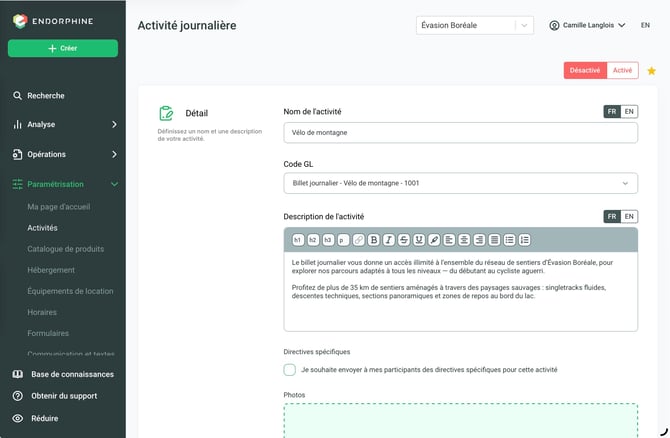
Task: Switch description language to EN
Action: click(x=629, y=216)
